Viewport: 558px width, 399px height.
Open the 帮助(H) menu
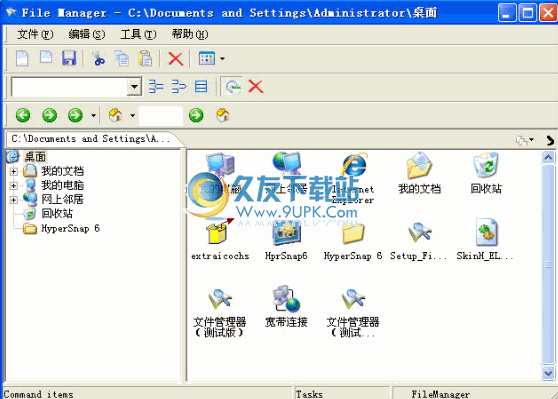190,35
